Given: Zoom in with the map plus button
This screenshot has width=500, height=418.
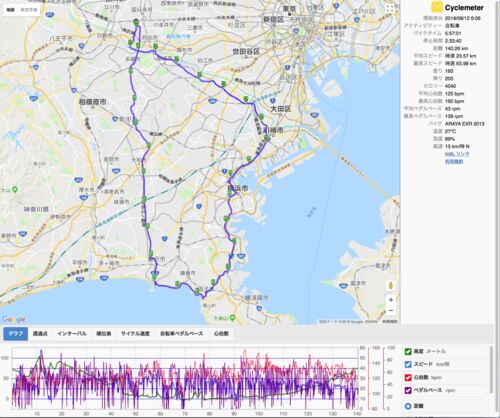Looking at the screenshot, I should (x=391, y=300).
